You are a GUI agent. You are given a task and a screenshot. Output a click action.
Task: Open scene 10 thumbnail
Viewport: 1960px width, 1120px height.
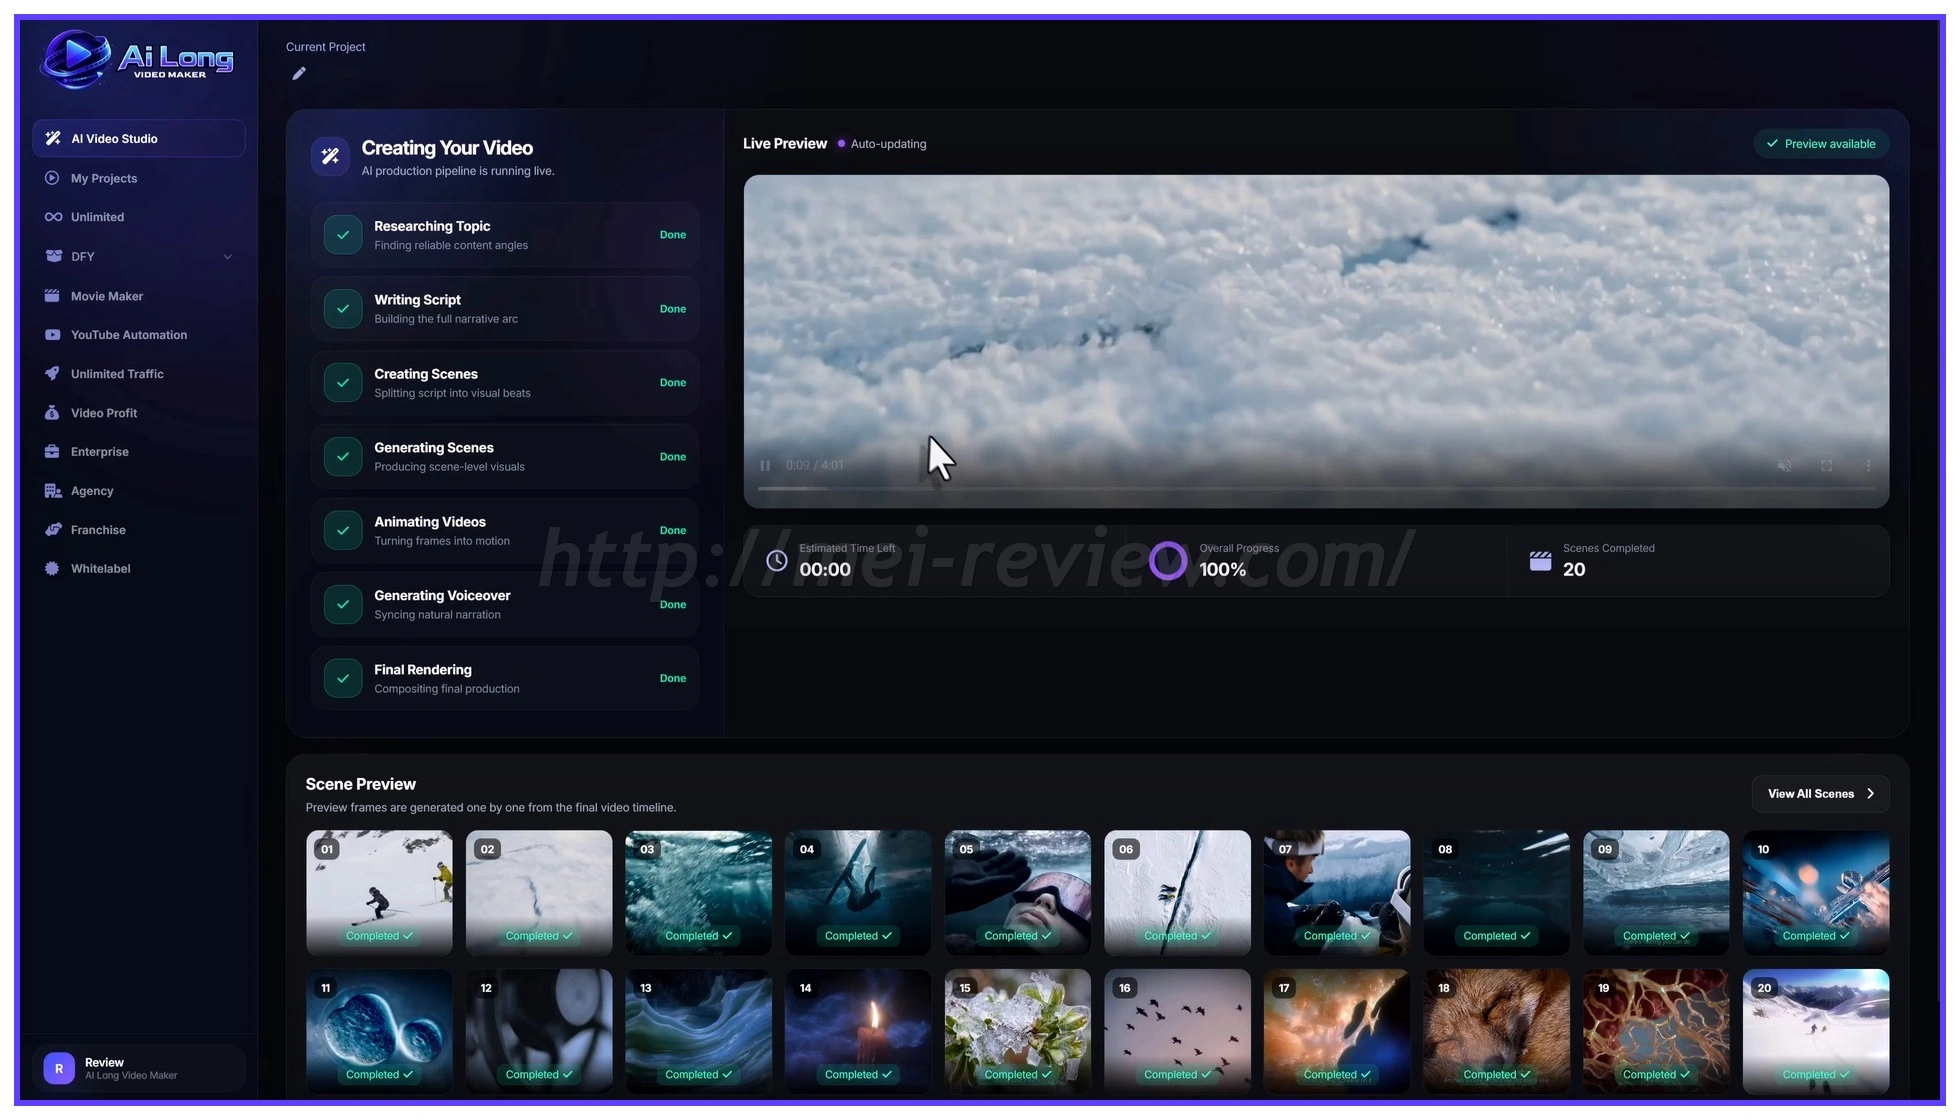point(1816,892)
